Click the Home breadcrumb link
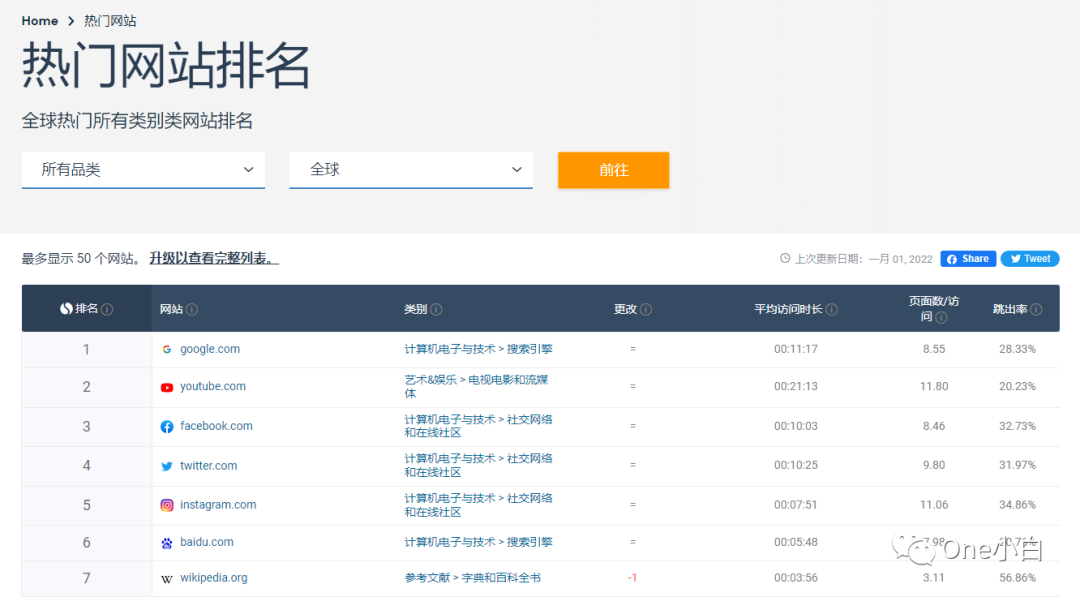This screenshot has height=597, width=1080. [39, 20]
